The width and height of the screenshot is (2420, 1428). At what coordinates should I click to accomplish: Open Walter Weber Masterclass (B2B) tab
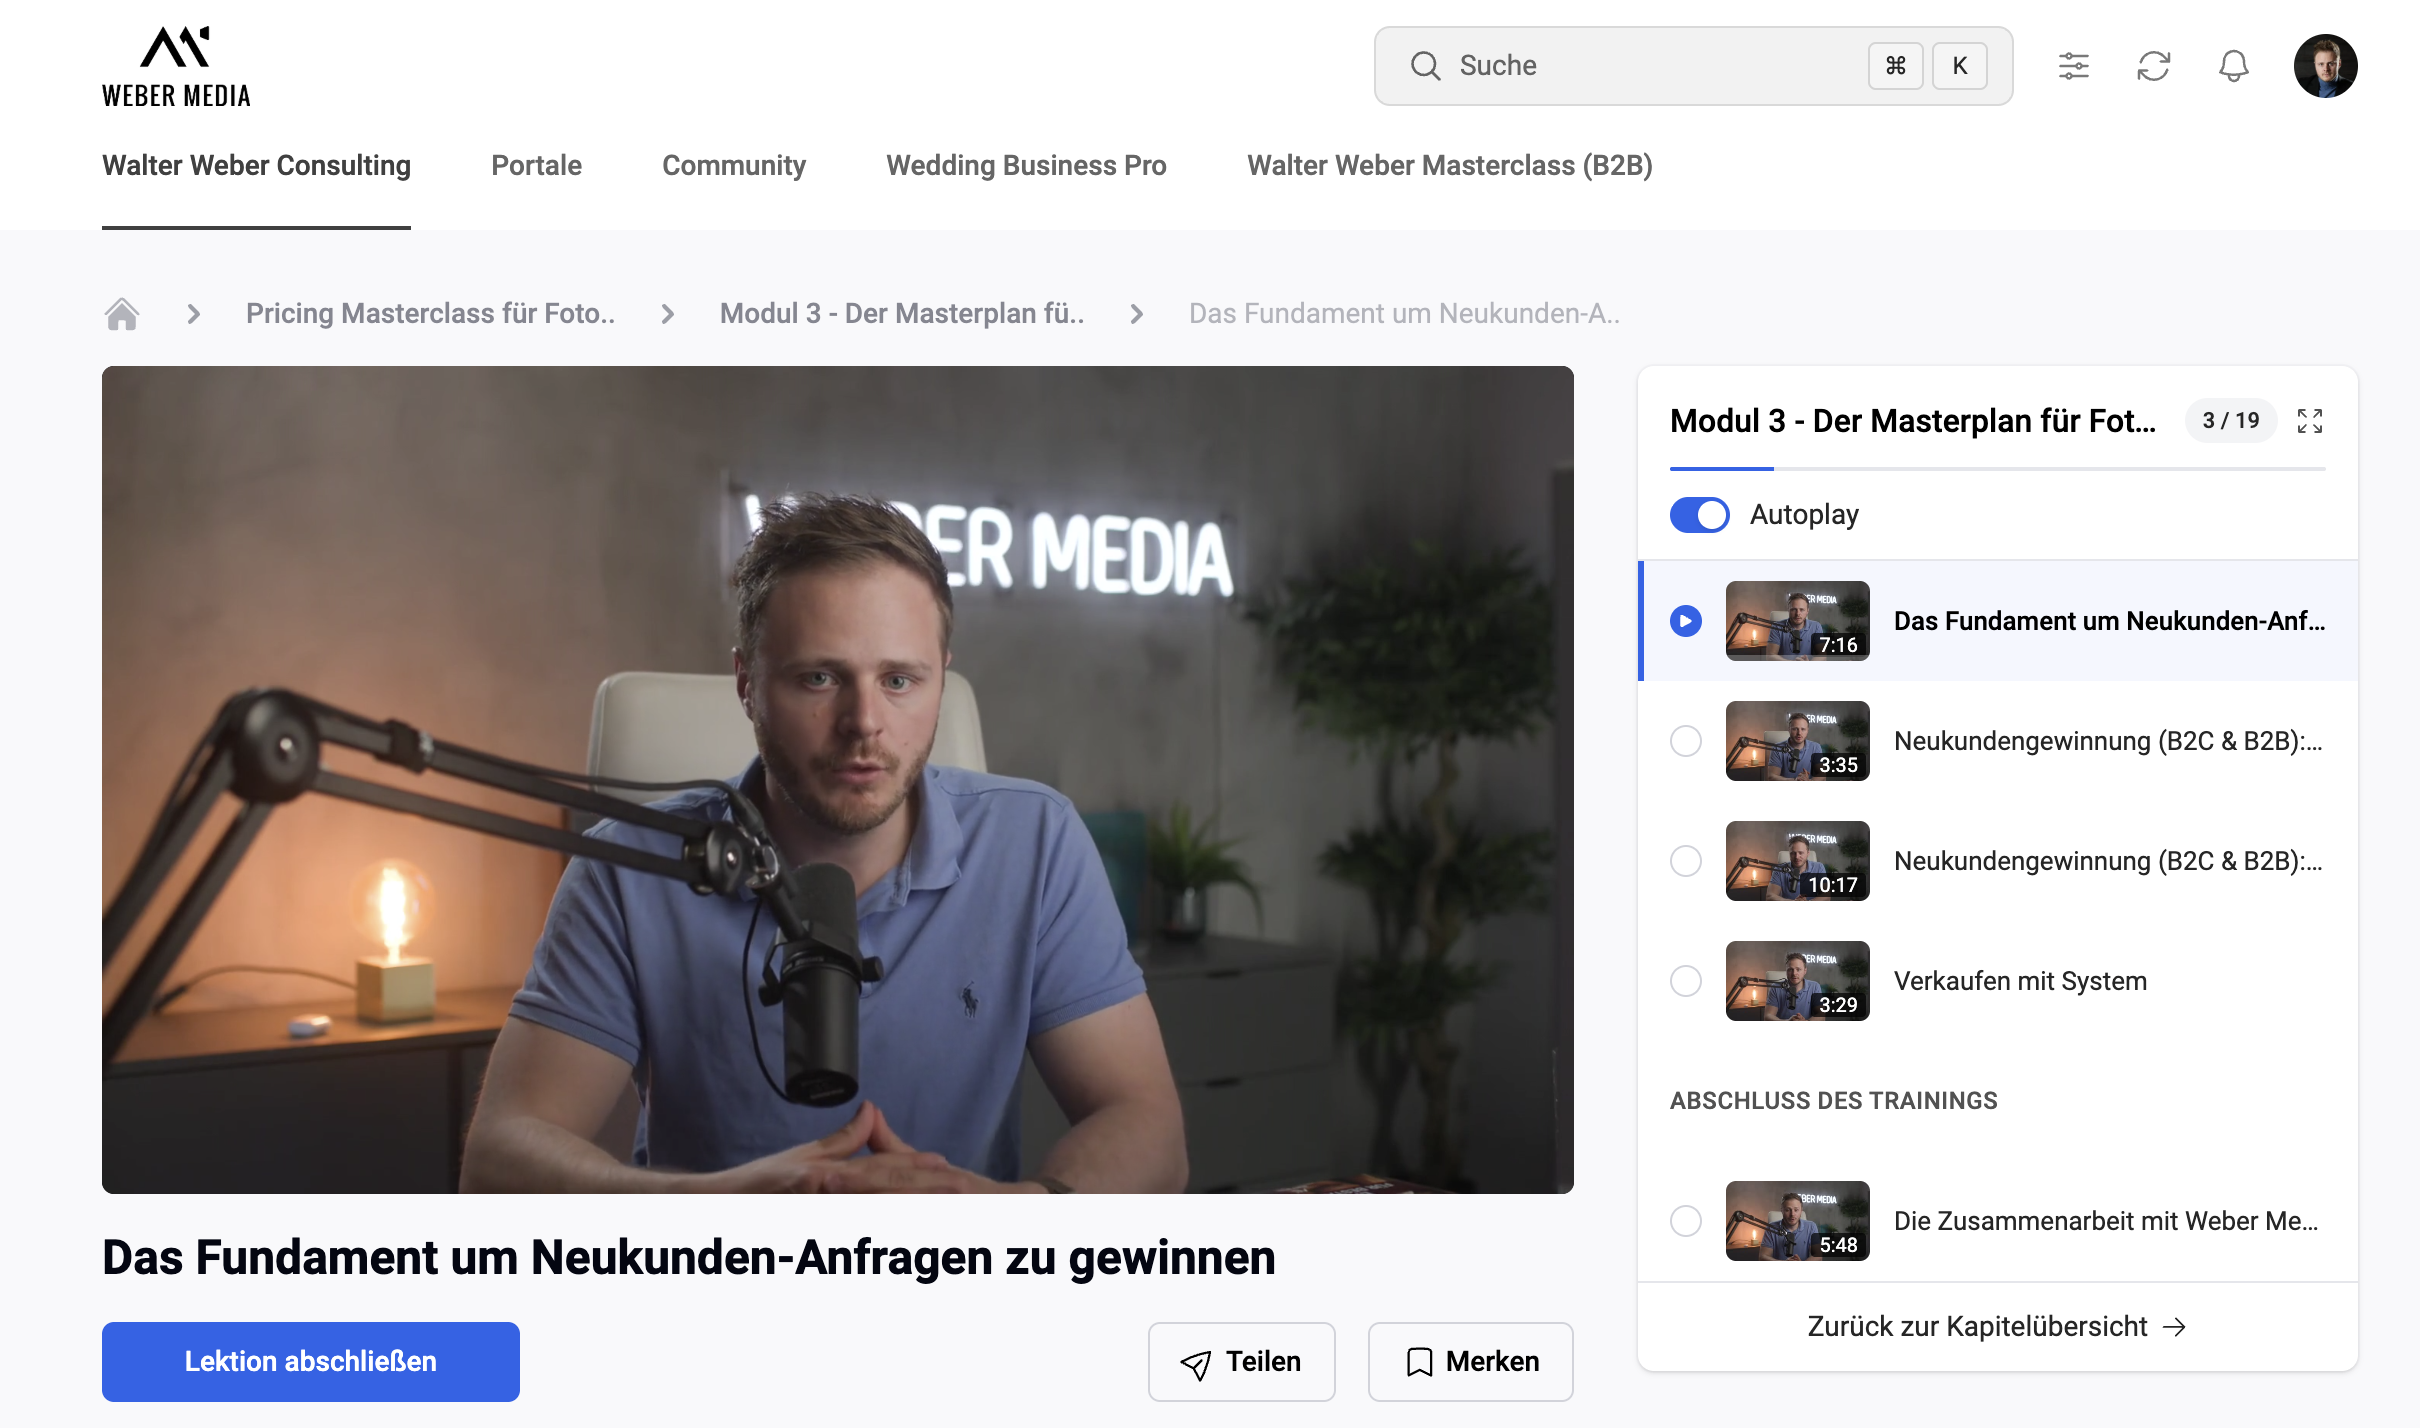(1450, 166)
